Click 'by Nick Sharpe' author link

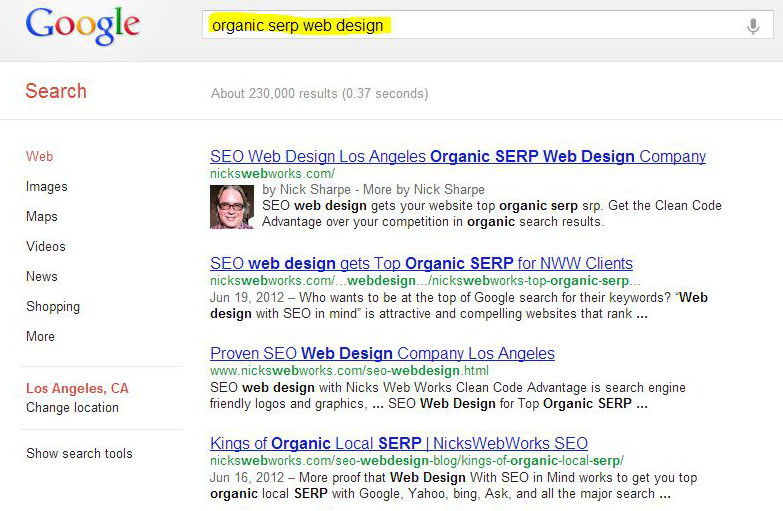307,190
